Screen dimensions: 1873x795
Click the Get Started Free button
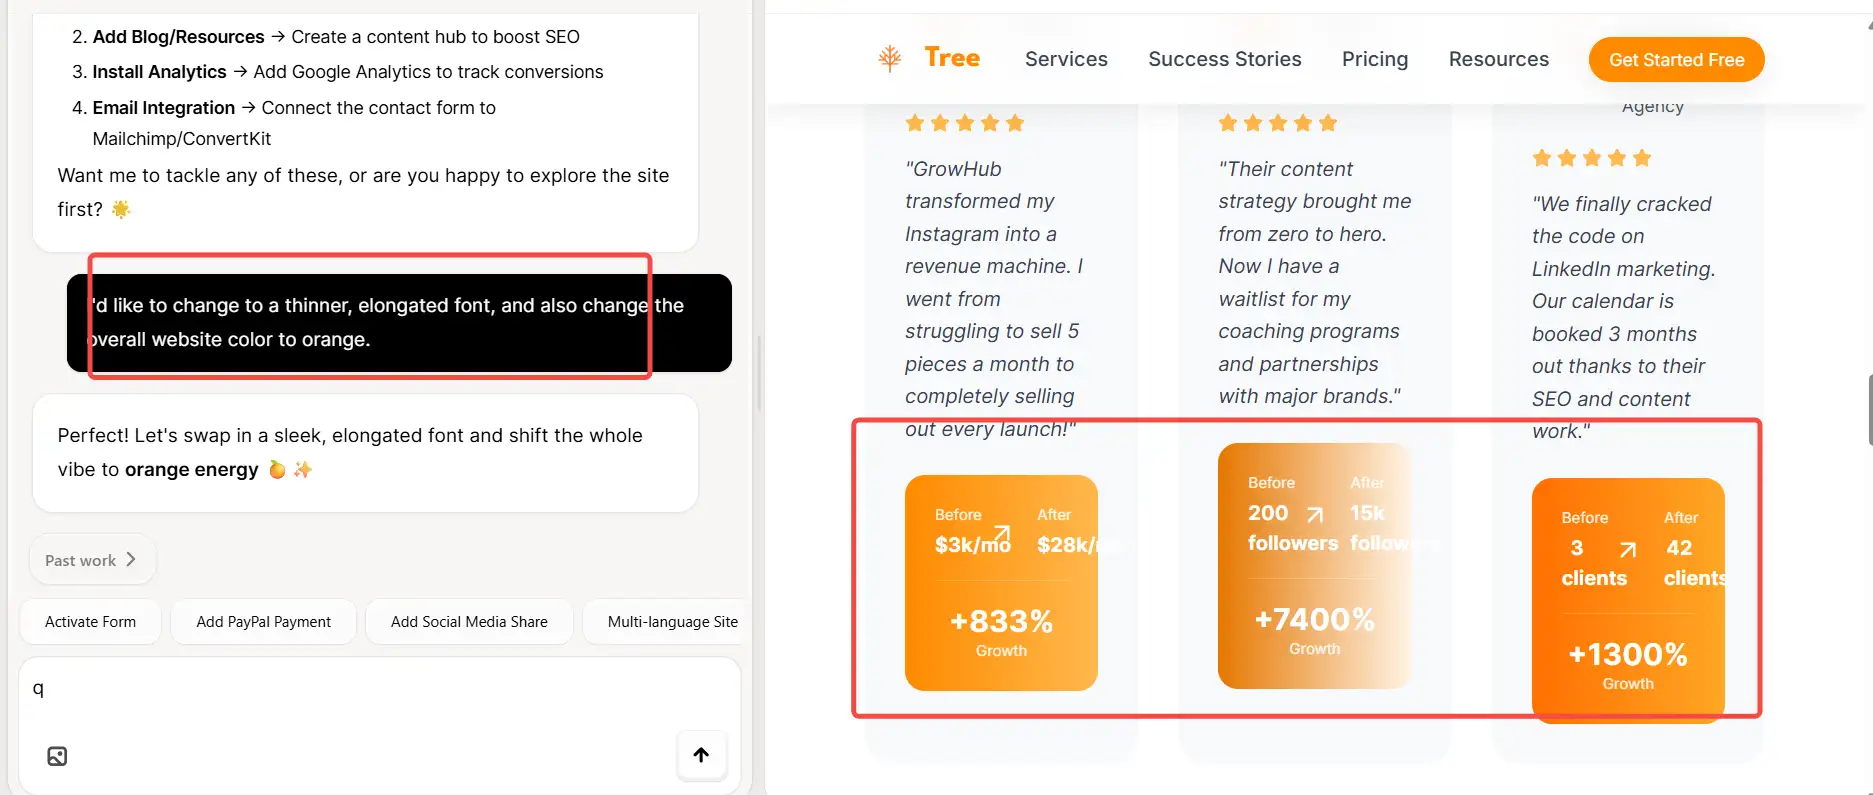pyautogui.click(x=1676, y=60)
